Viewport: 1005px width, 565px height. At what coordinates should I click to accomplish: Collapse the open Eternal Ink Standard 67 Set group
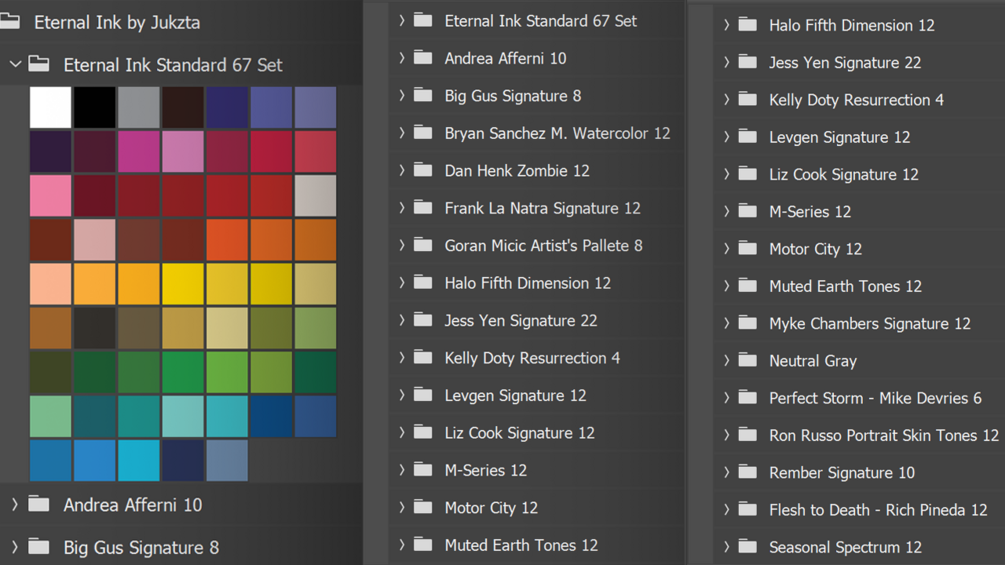(15, 65)
